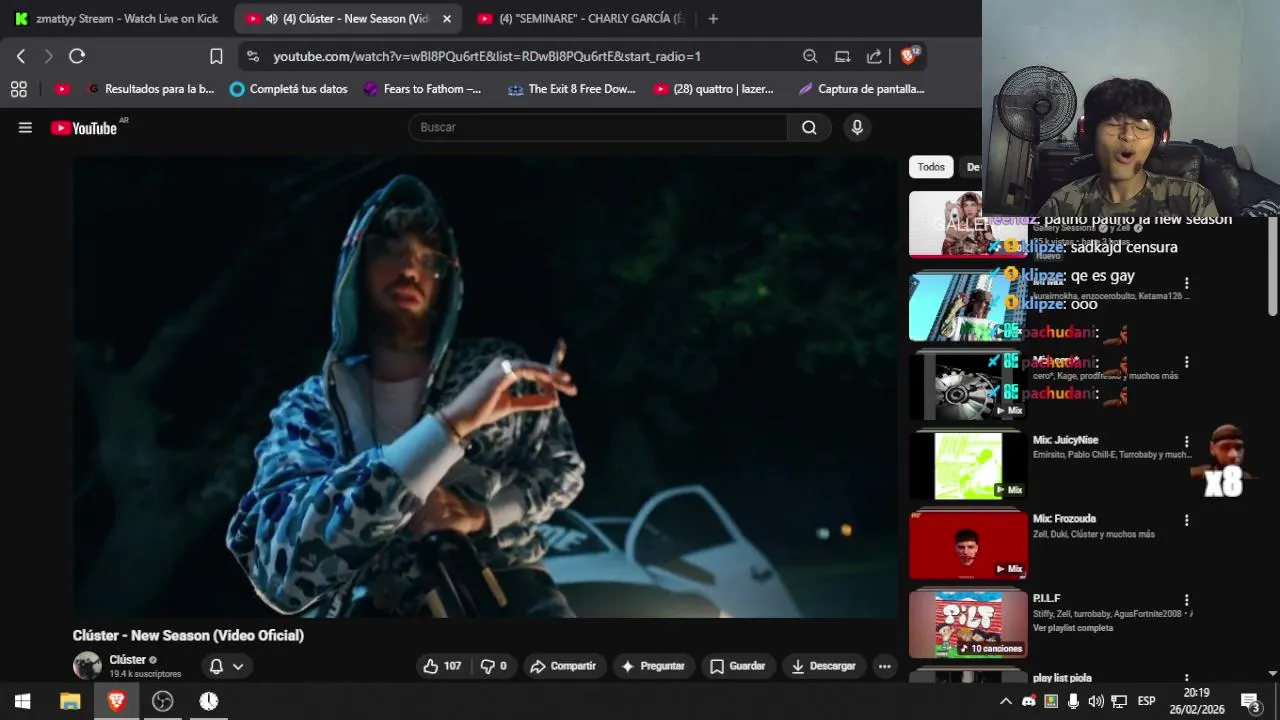The width and height of the screenshot is (1280, 720).
Task: Open the Brave Shields lion icon
Action: [909, 57]
